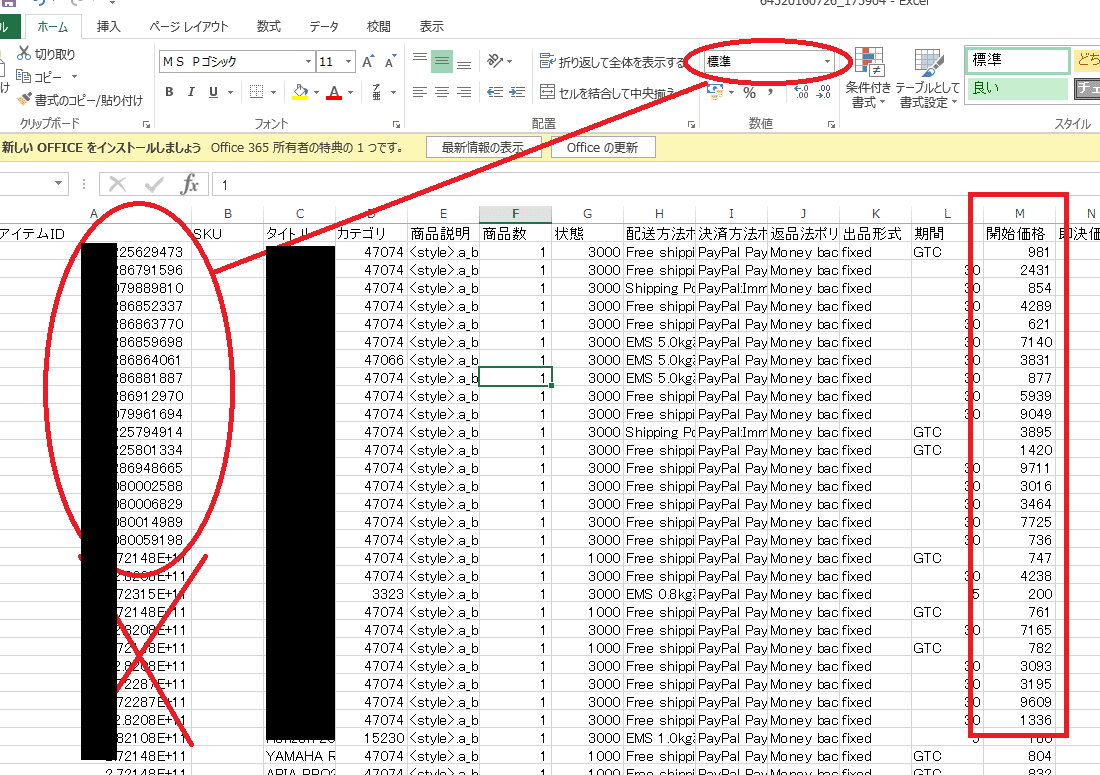Screen dimensions: 1100x775
Task: Toggle align text left
Action: pyautogui.click(x=420, y=92)
